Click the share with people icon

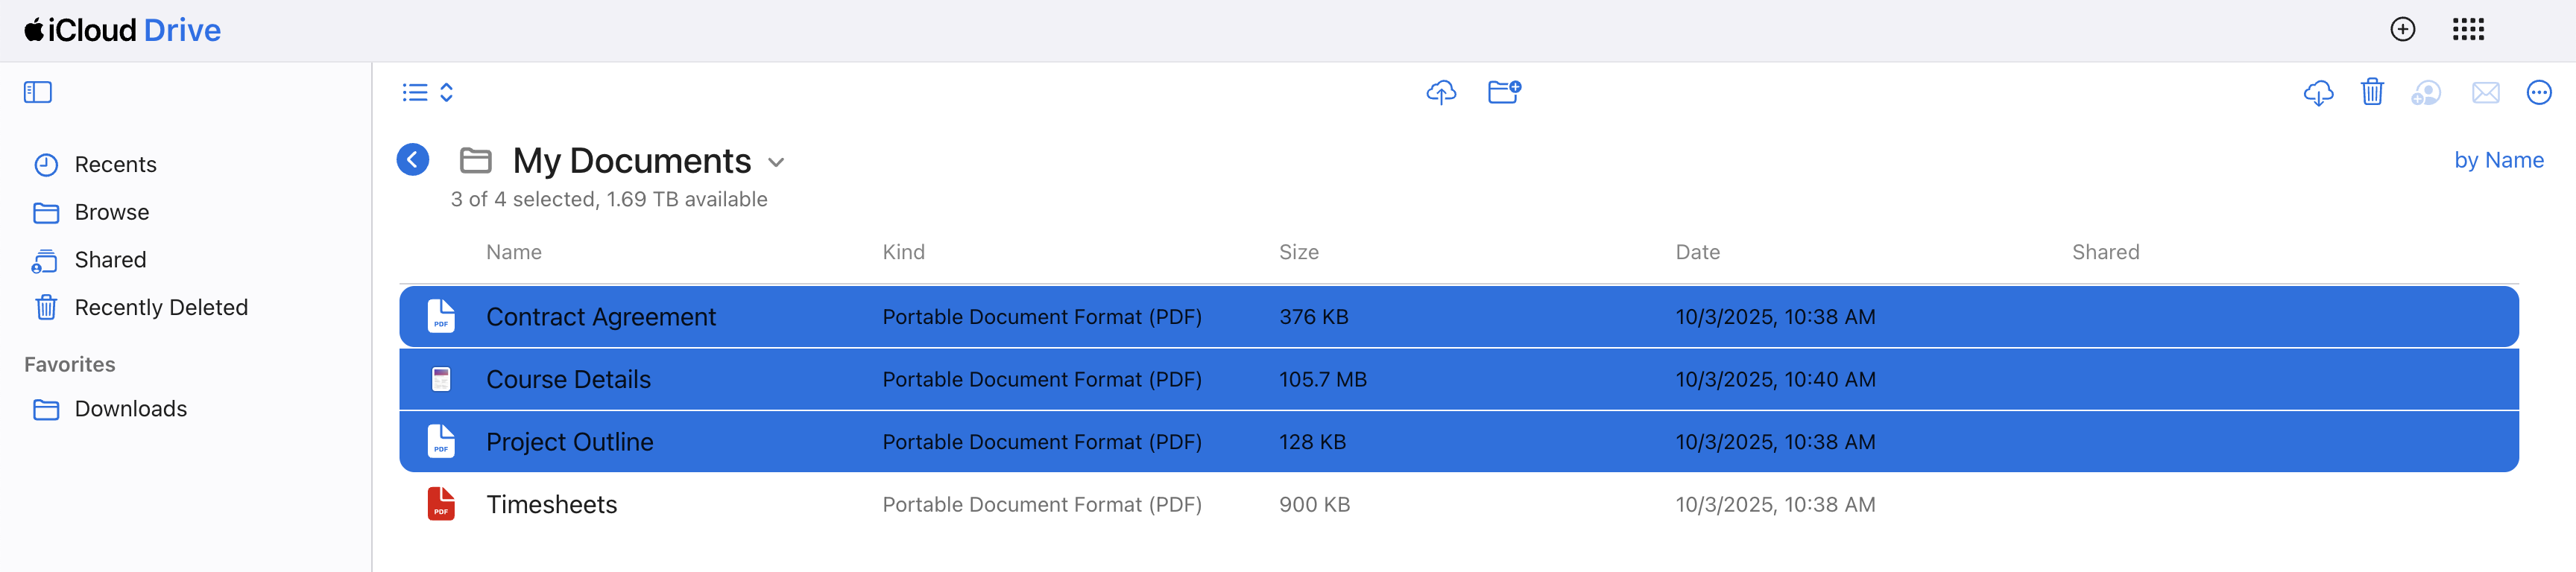tap(2425, 93)
